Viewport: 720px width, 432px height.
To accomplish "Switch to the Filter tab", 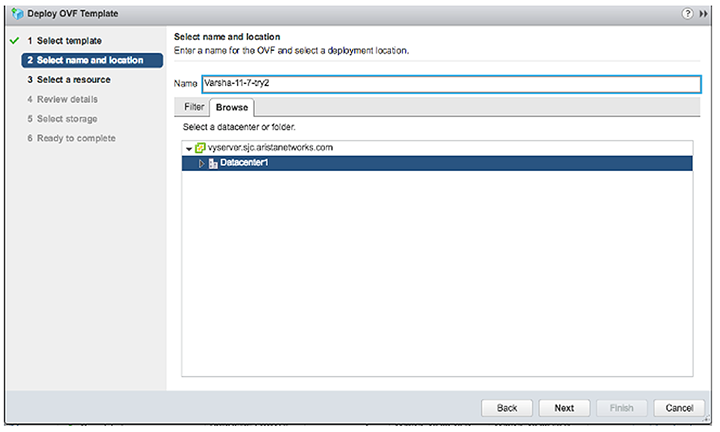I will click(194, 107).
